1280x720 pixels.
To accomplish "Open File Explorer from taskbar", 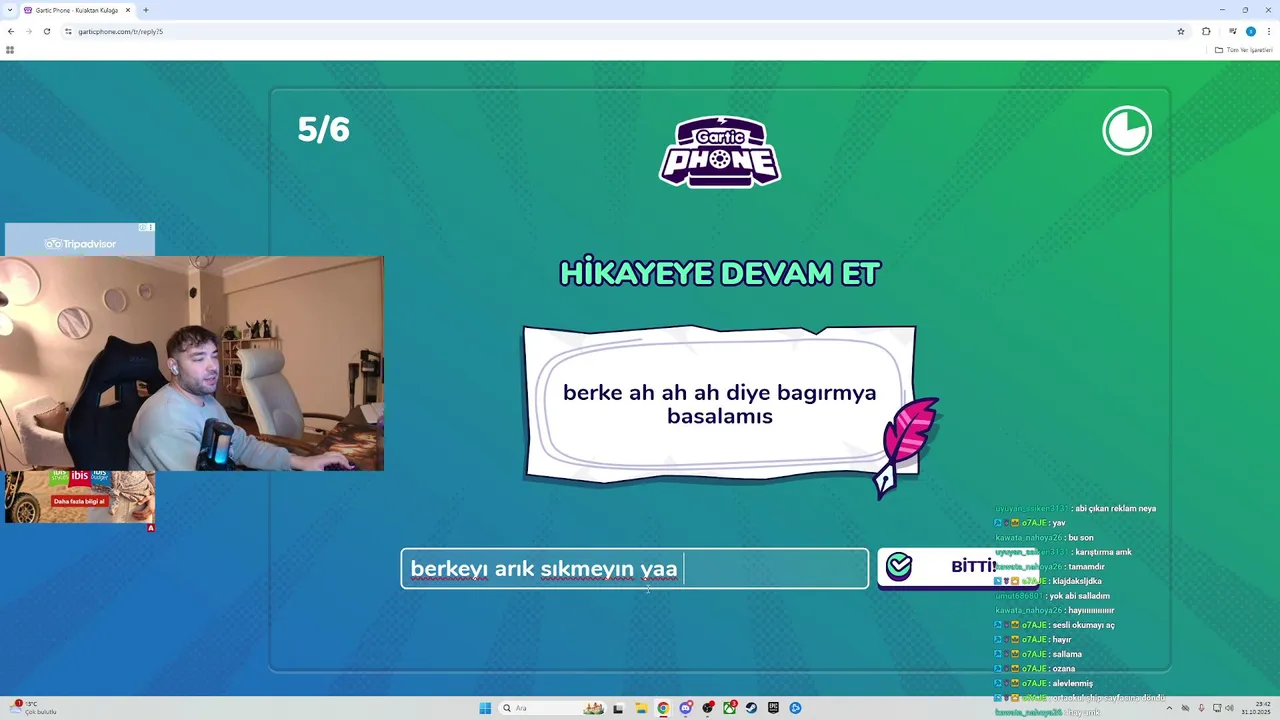I will (641, 708).
